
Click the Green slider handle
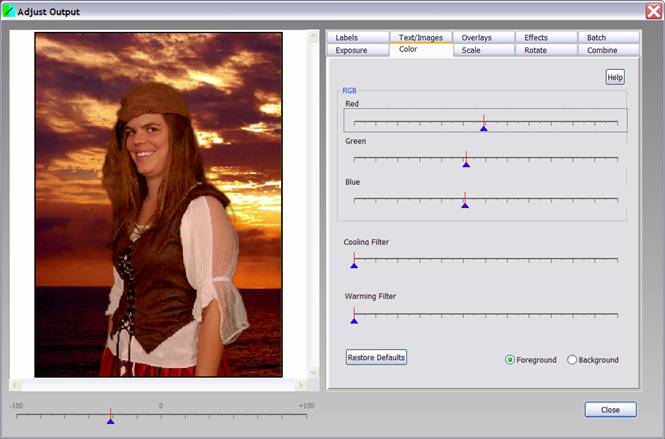pos(466,165)
